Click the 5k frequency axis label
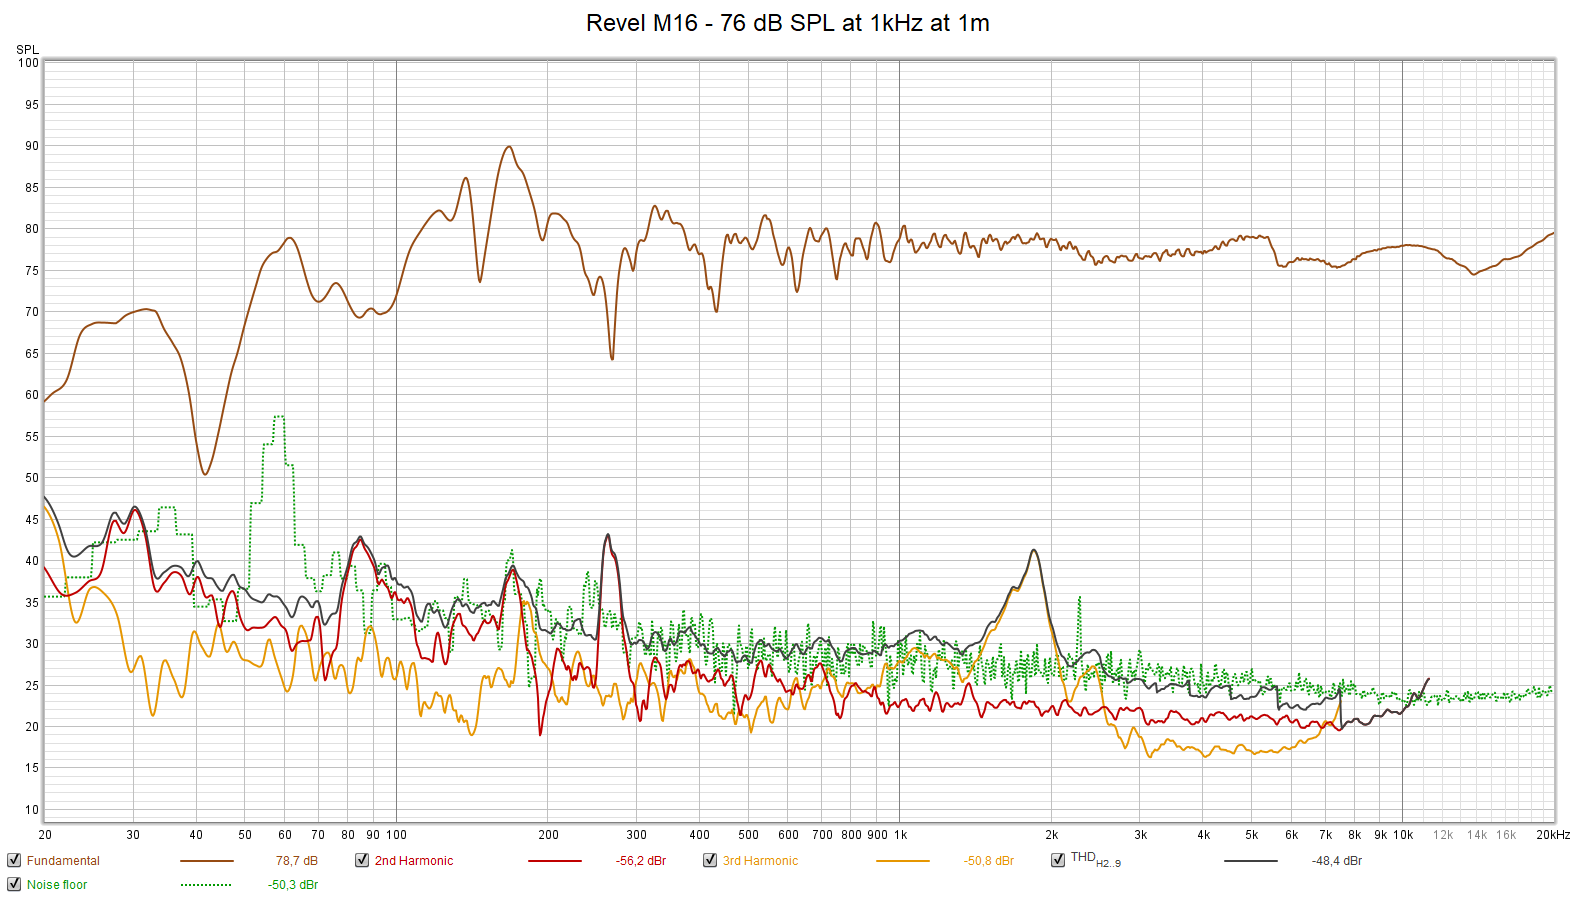 pyautogui.click(x=1252, y=835)
